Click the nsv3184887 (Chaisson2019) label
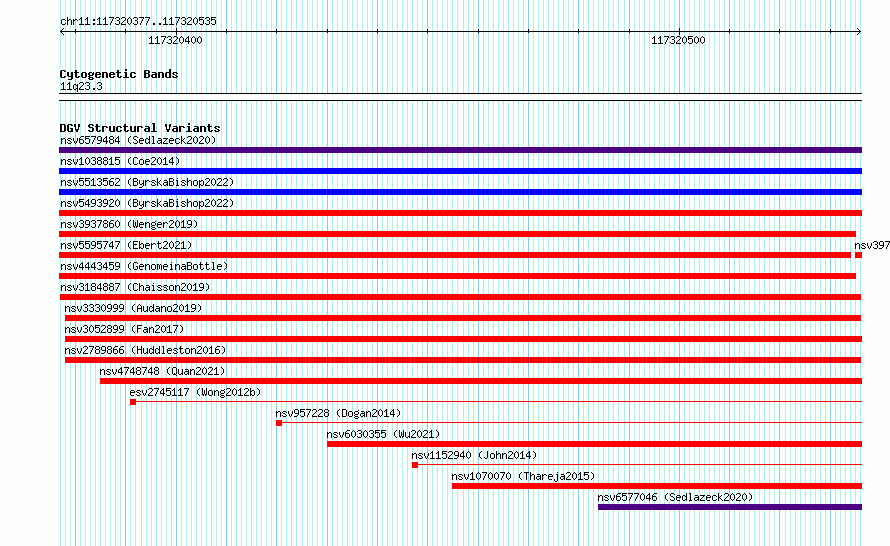This screenshot has width=890, height=546. click(135, 287)
